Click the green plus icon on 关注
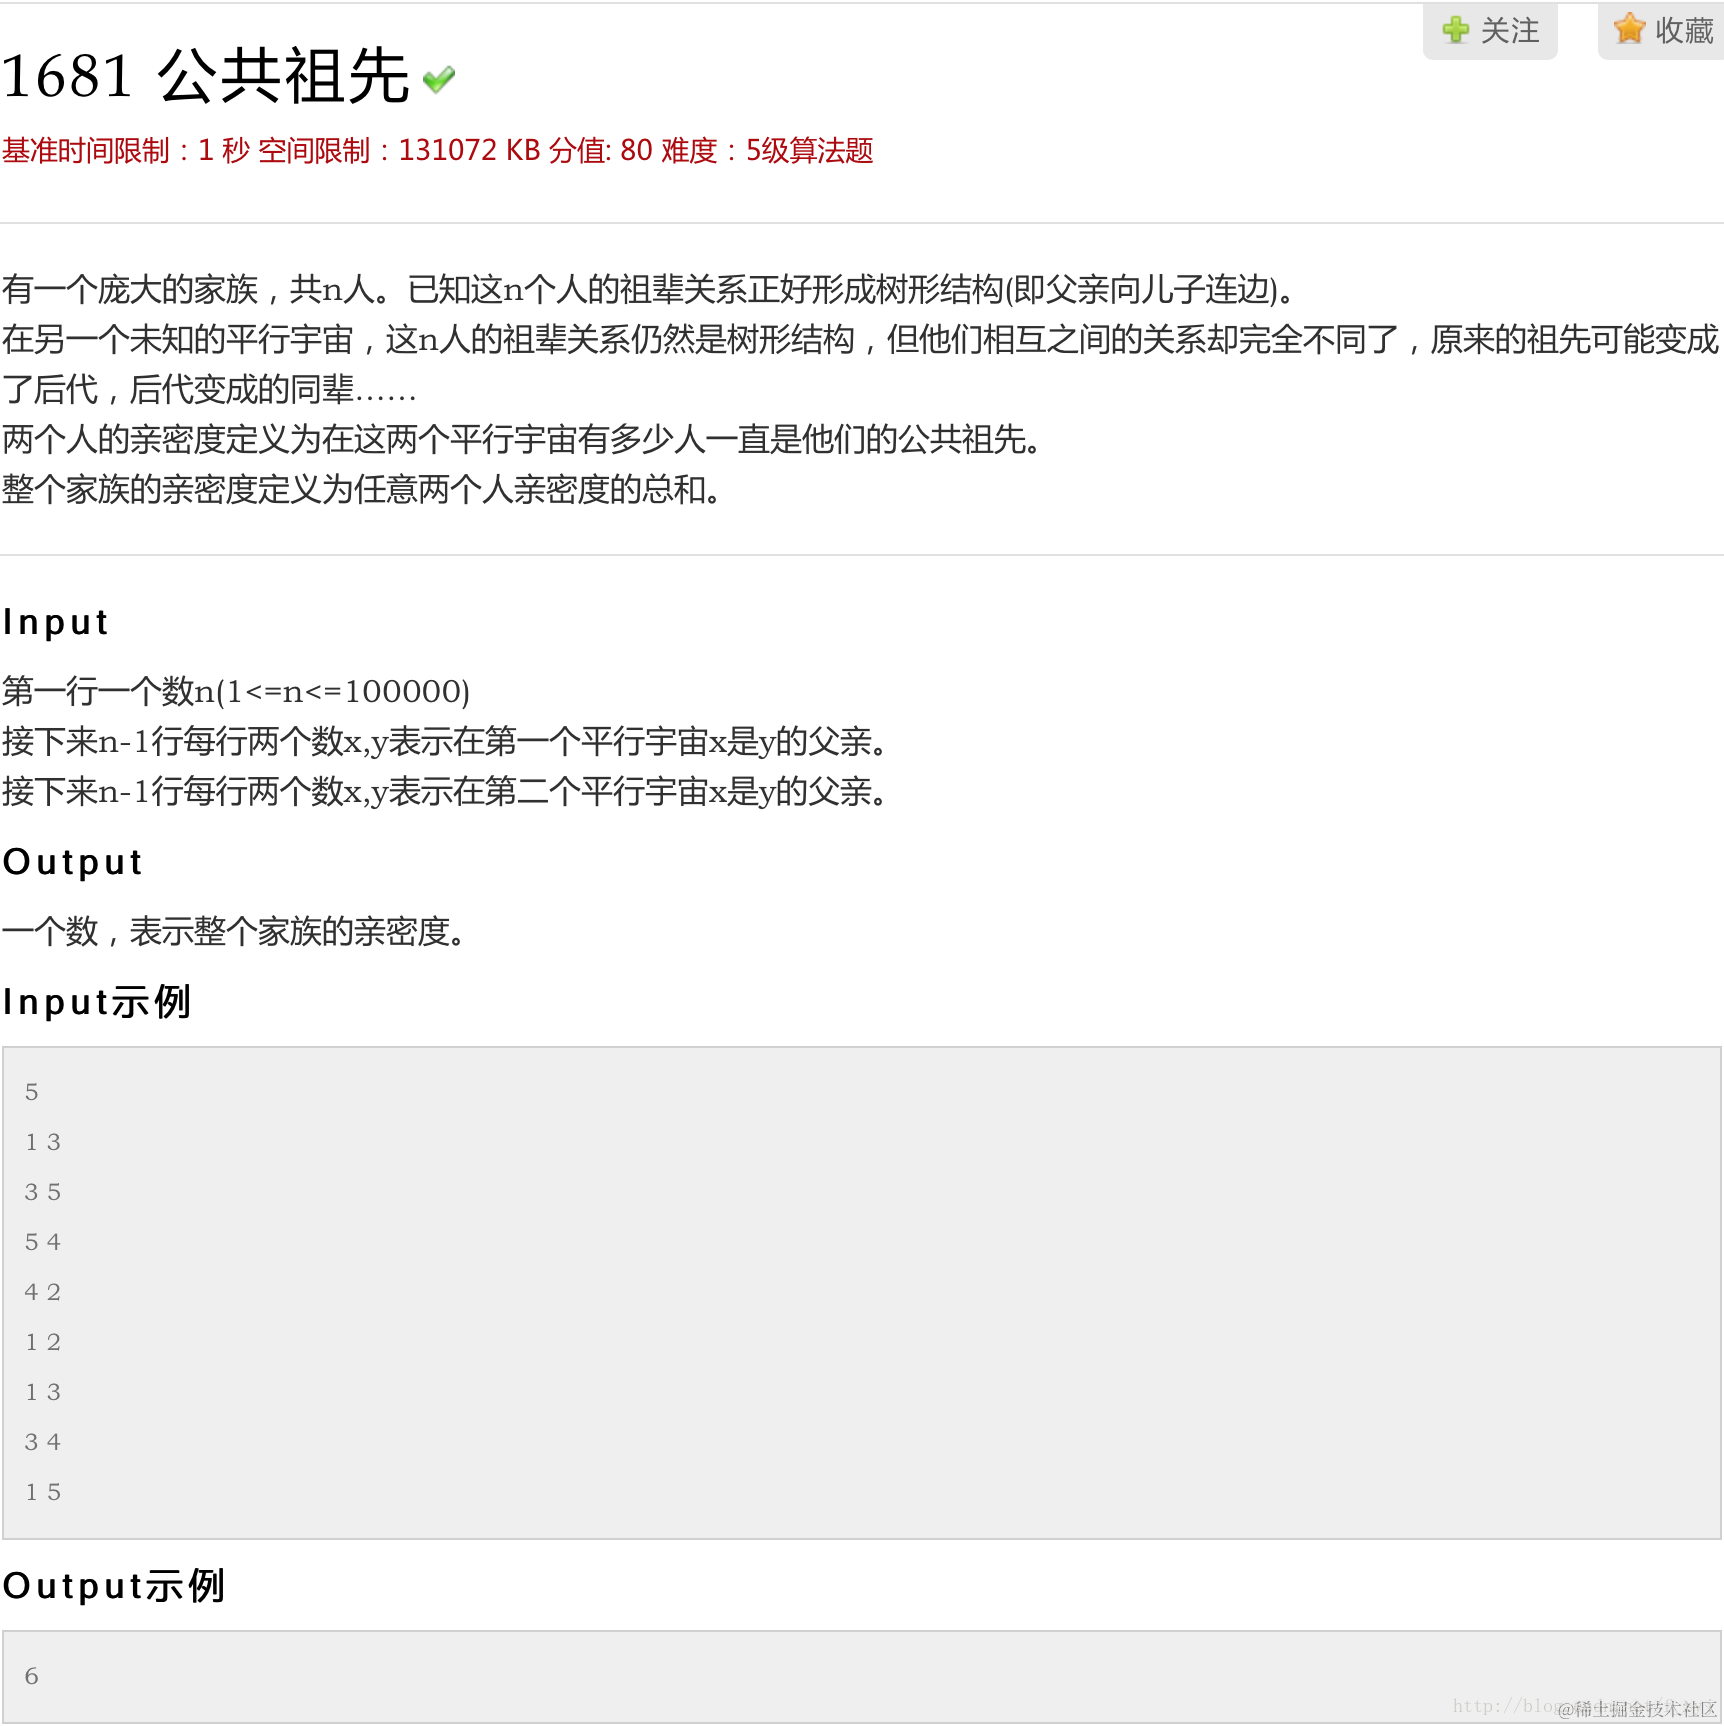The image size is (1724, 1726). click(x=1455, y=30)
